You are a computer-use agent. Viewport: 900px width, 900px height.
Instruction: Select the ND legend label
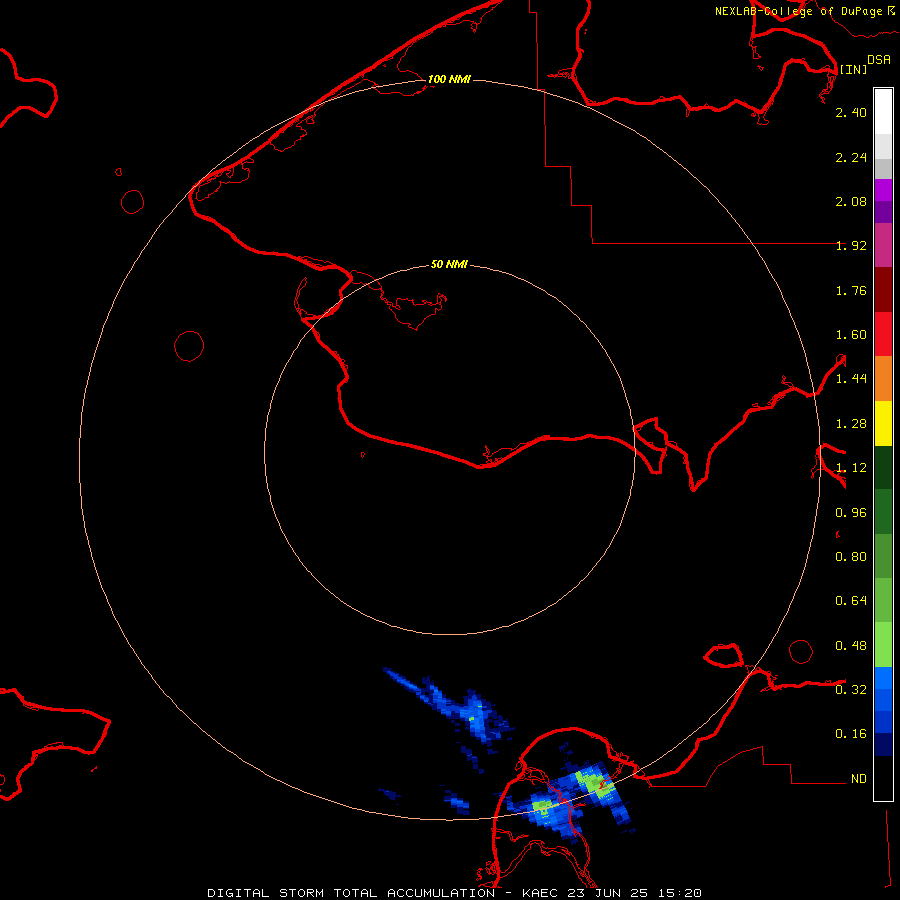[x=859, y=778]
